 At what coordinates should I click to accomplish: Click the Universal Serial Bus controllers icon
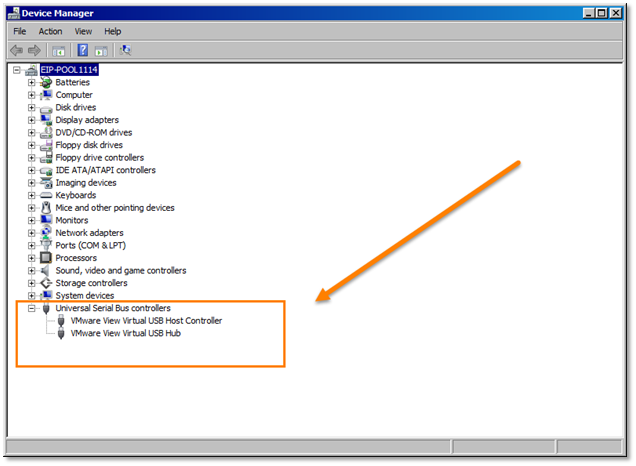[x=46, y=309]
